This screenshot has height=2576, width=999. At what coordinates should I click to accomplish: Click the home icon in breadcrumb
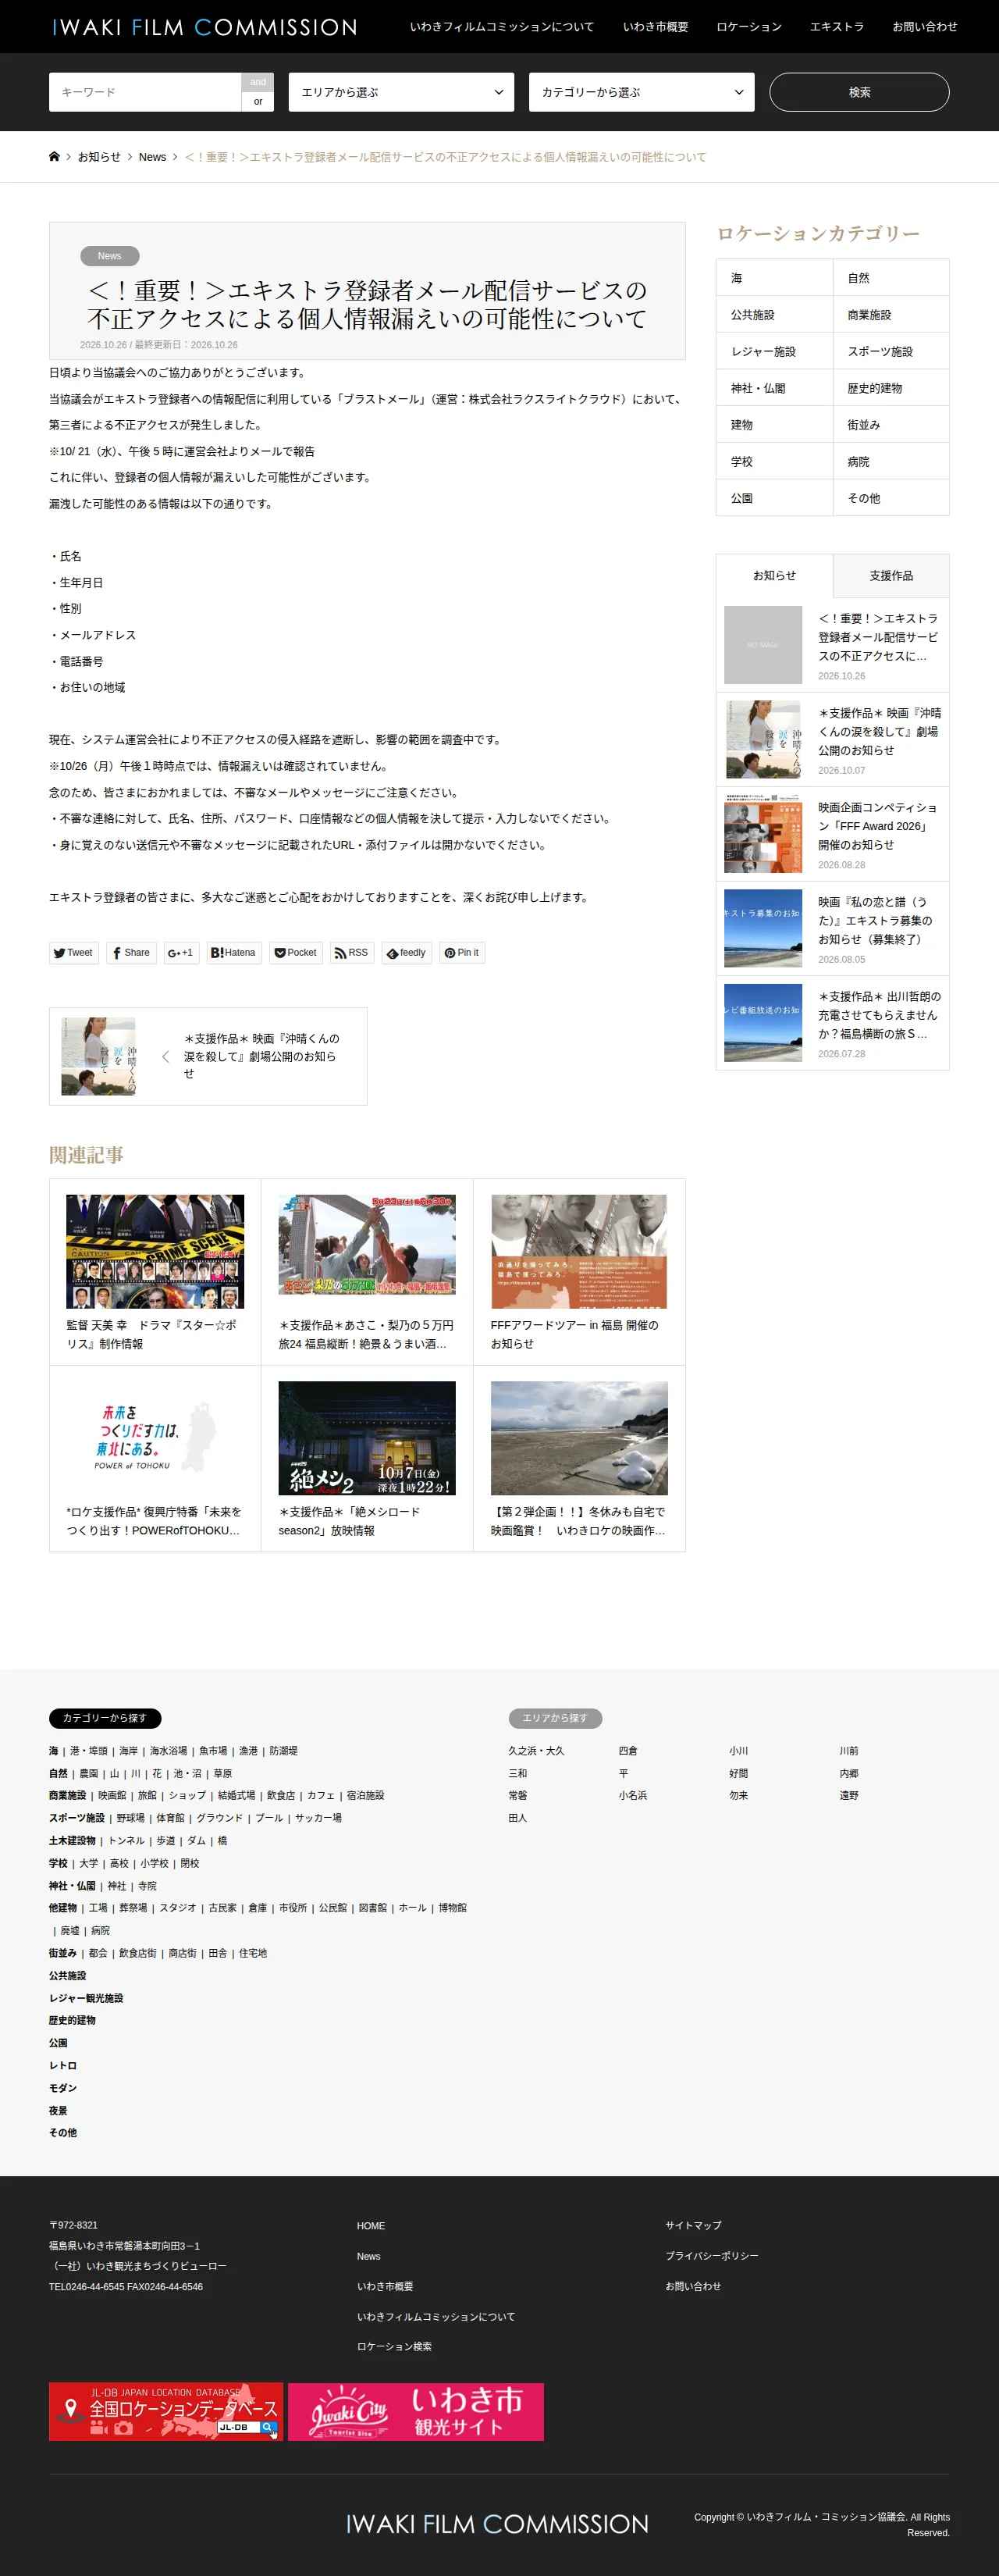(54, 157)
